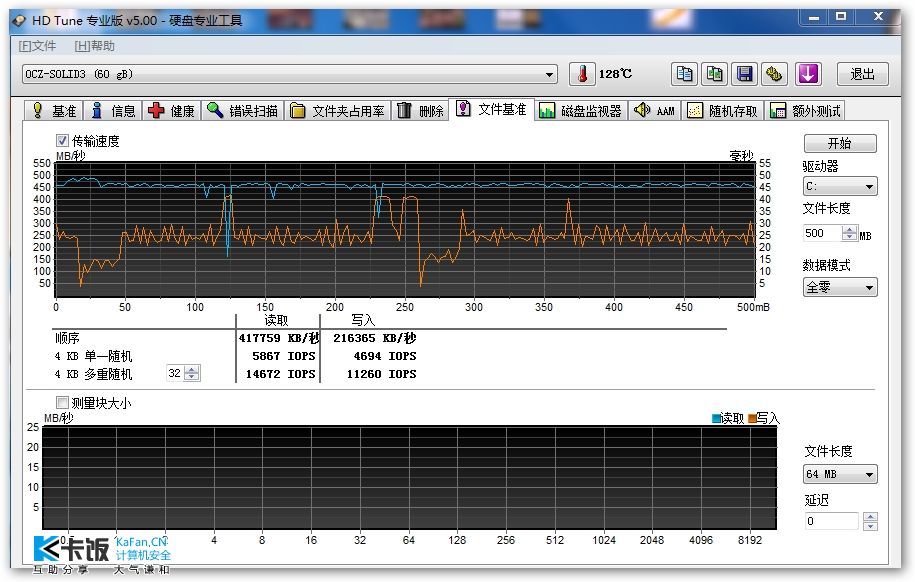Viewport: 915px width, 582px height.
Task: Click the 4 KB 单一随机 row label
Action: 93,356
